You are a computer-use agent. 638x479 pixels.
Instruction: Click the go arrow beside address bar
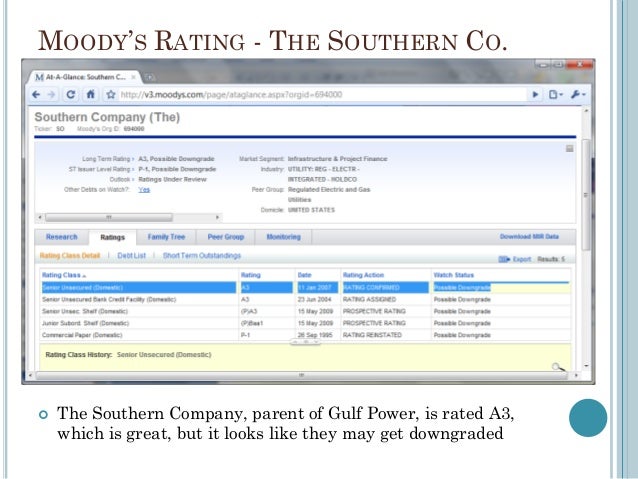(535, 94)
